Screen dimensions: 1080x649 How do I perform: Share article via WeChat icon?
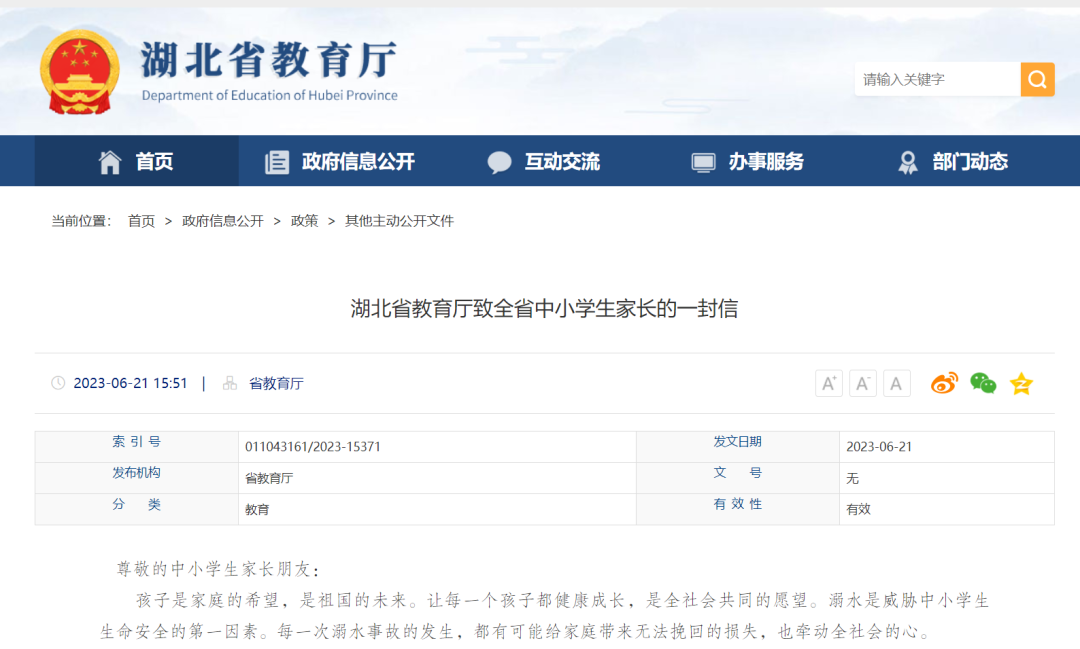(983, 383)
